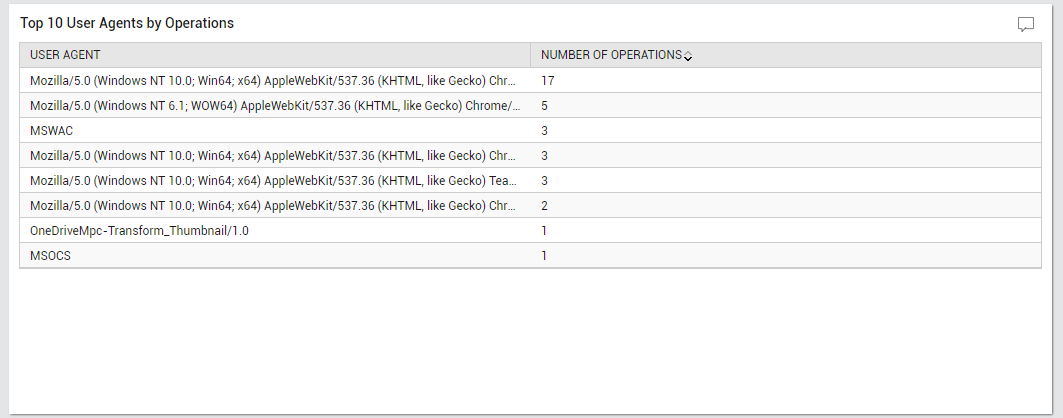Viewport: 1063px width, 418px height.
Task: Sort by the NUMBER OF OPERATIONS header
Action: (611, 55)
